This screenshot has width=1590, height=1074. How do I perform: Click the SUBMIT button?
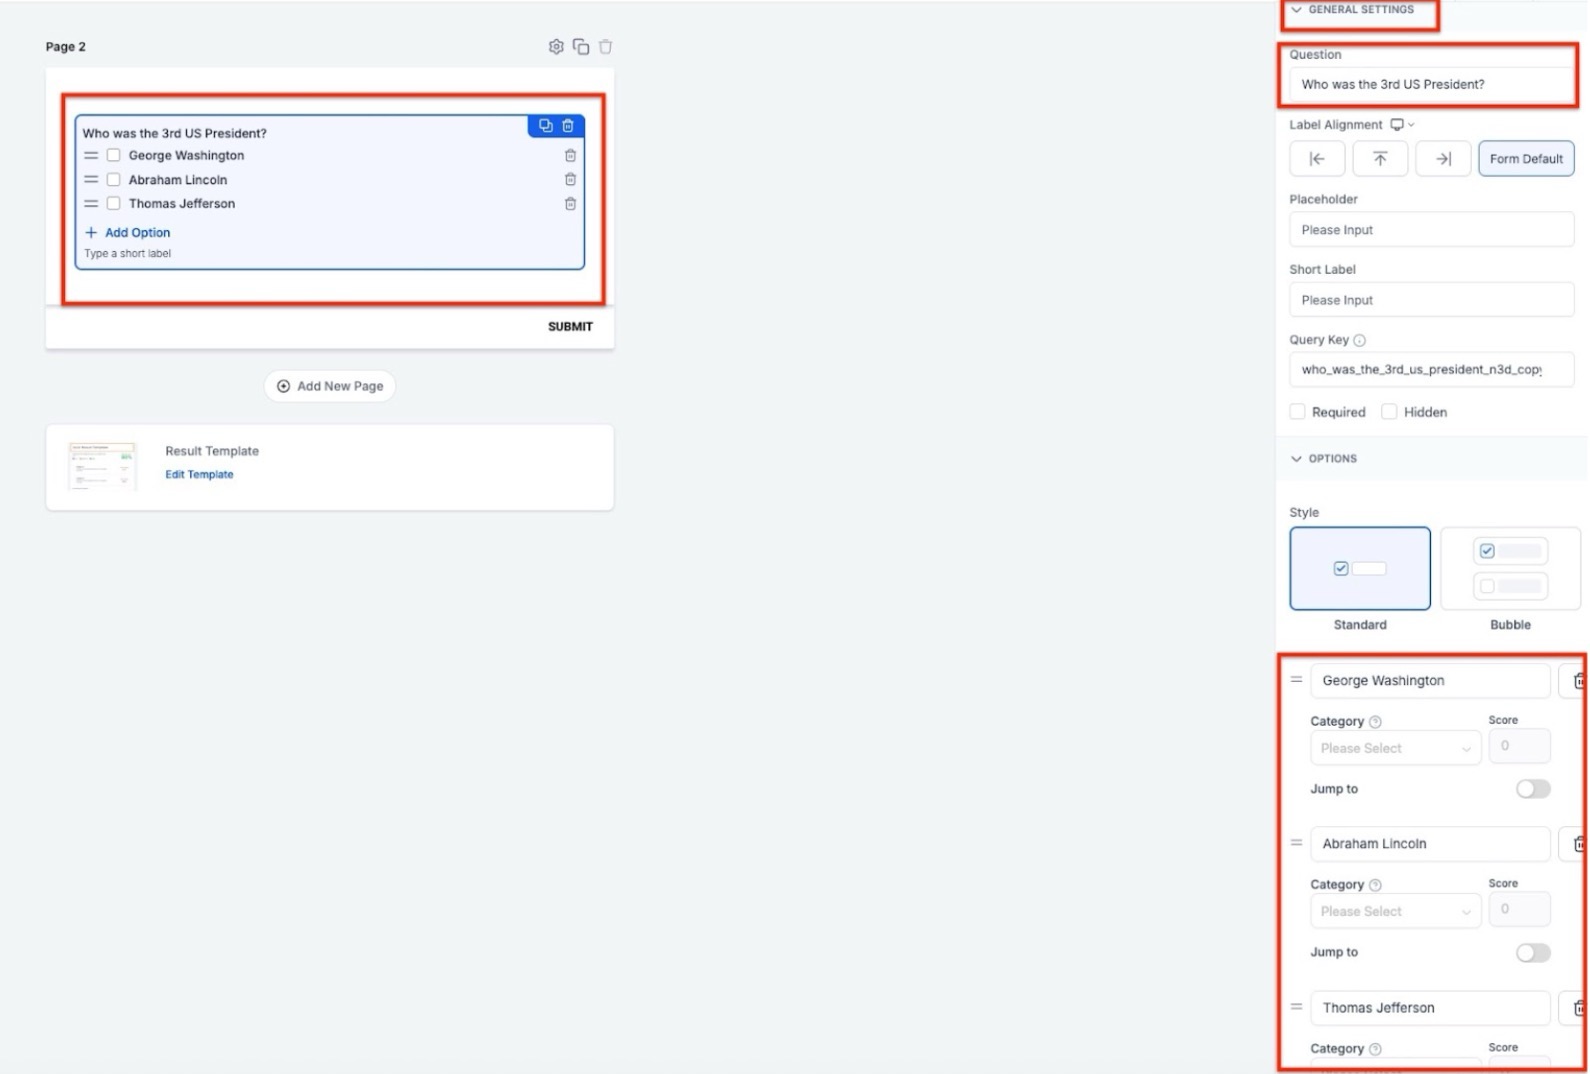(x=570, y=327)
